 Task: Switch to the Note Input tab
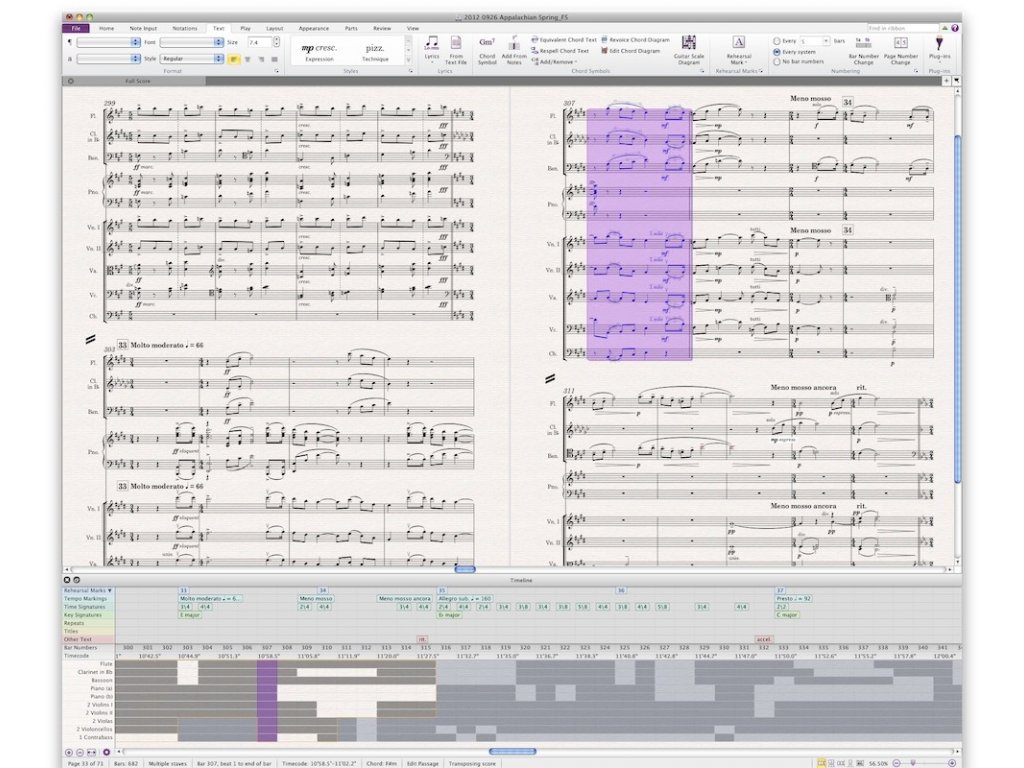coord(143,28)
